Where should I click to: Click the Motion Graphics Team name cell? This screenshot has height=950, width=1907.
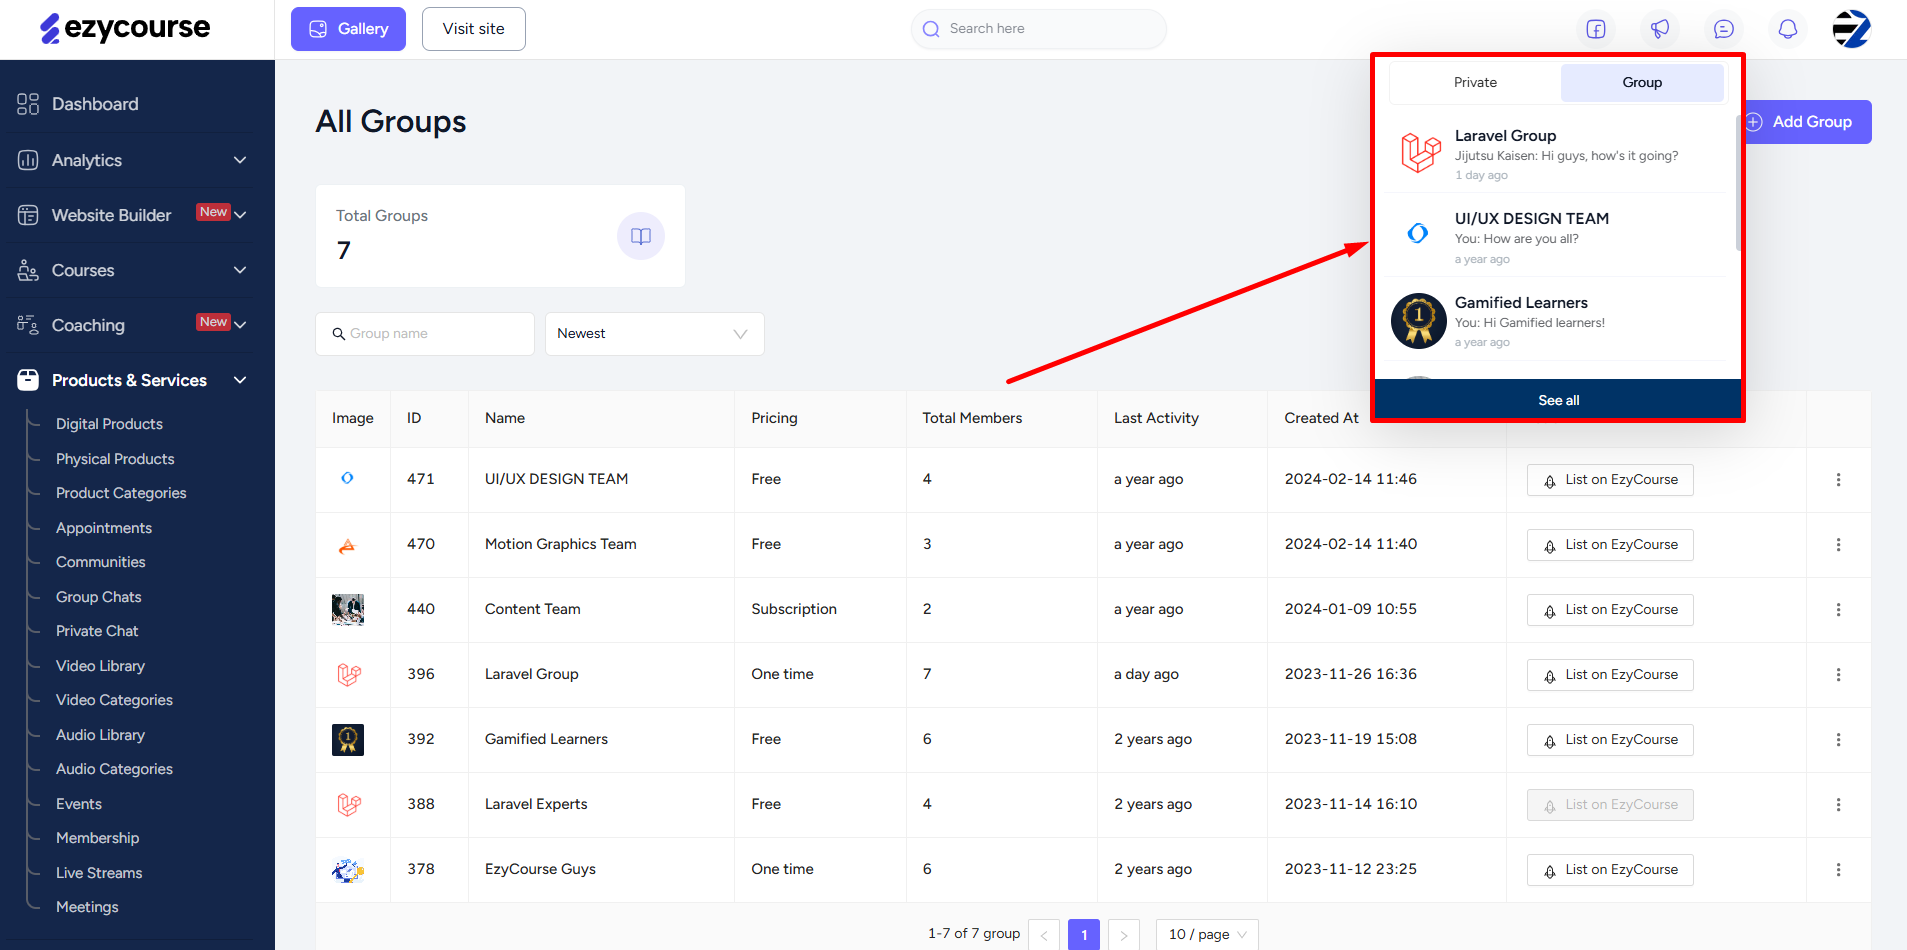click(561, 544)
